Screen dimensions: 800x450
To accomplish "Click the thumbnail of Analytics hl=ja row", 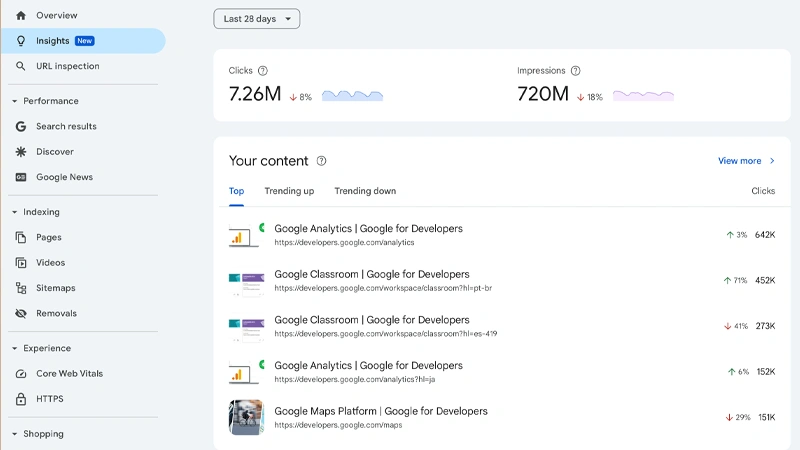I will [246, 371].
